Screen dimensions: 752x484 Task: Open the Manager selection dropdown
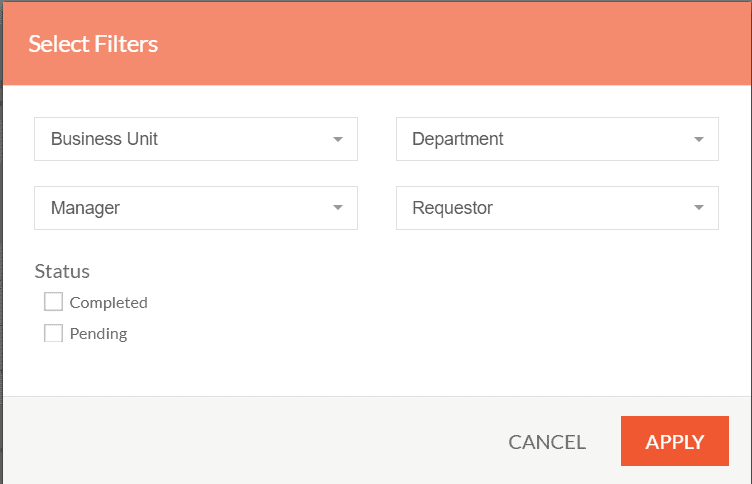[196, 208]
